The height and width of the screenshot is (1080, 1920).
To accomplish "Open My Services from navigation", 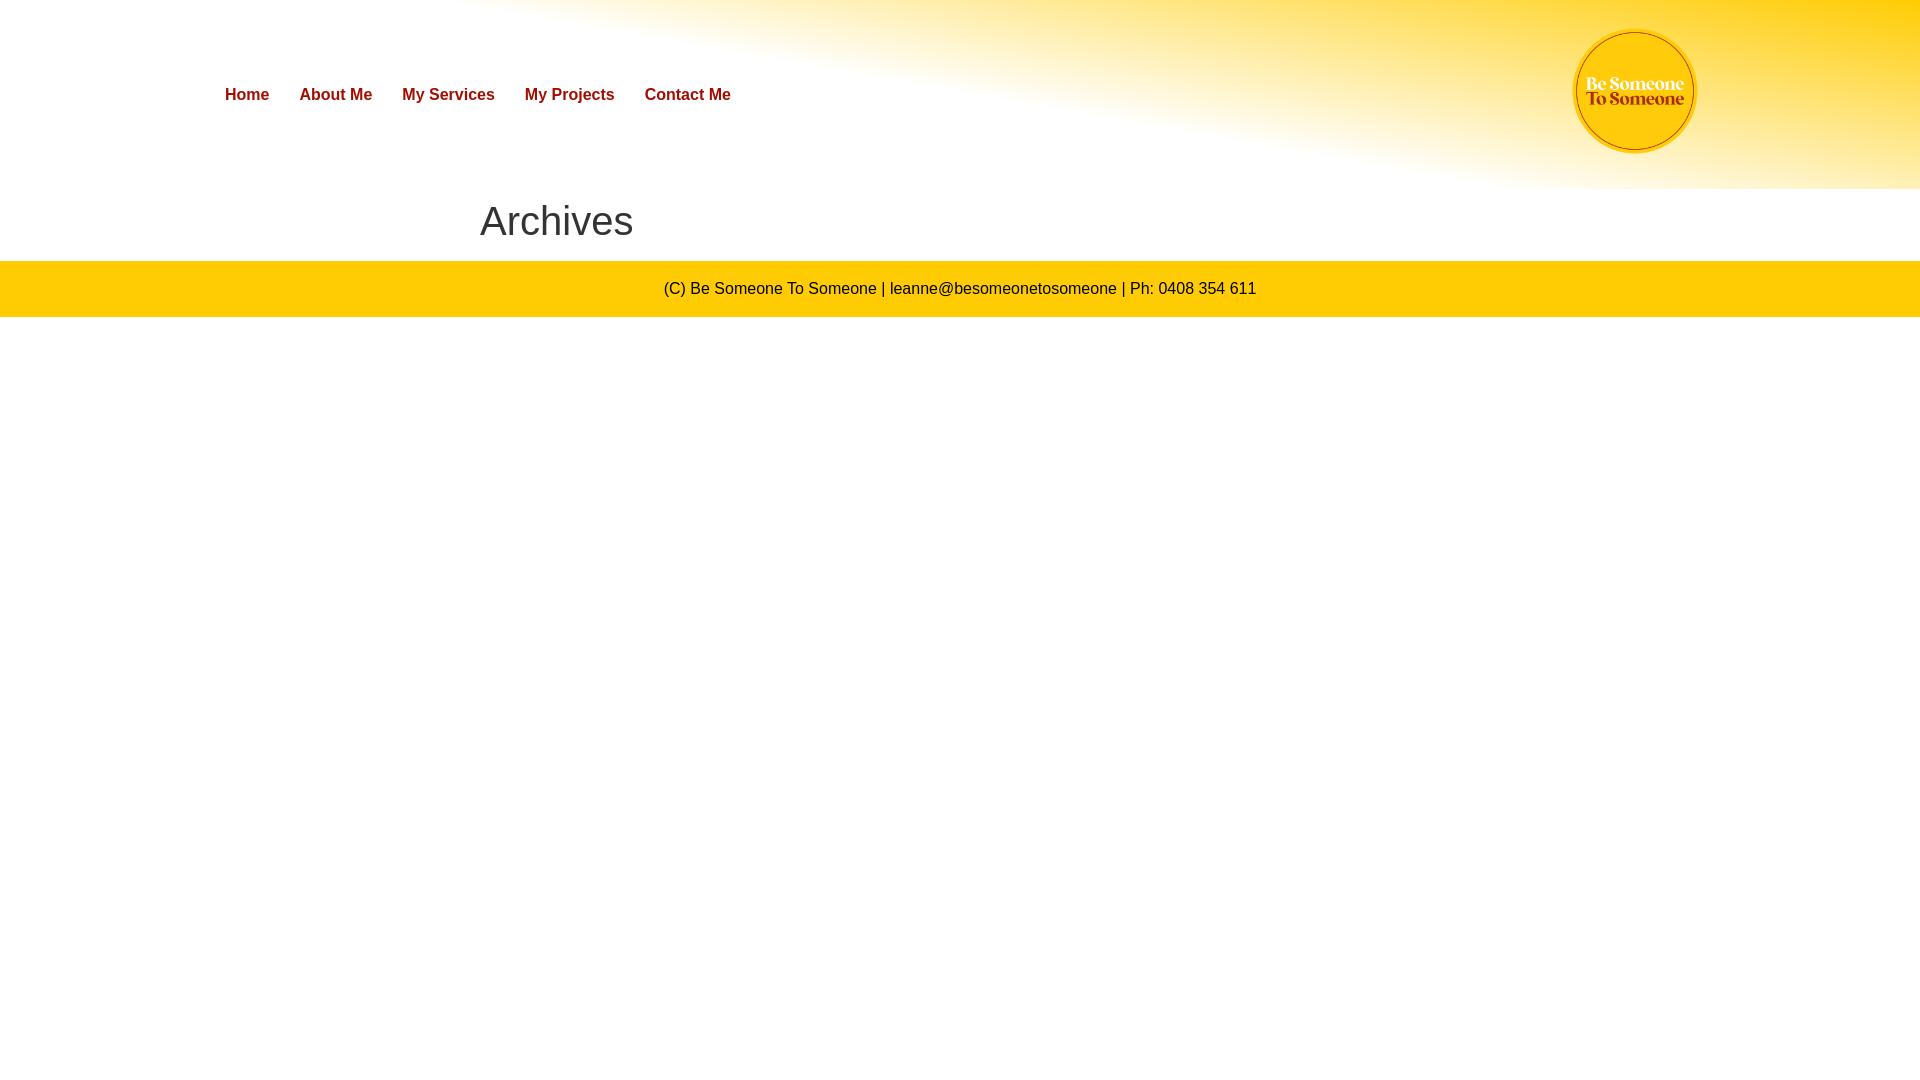I will click(448, 95).
